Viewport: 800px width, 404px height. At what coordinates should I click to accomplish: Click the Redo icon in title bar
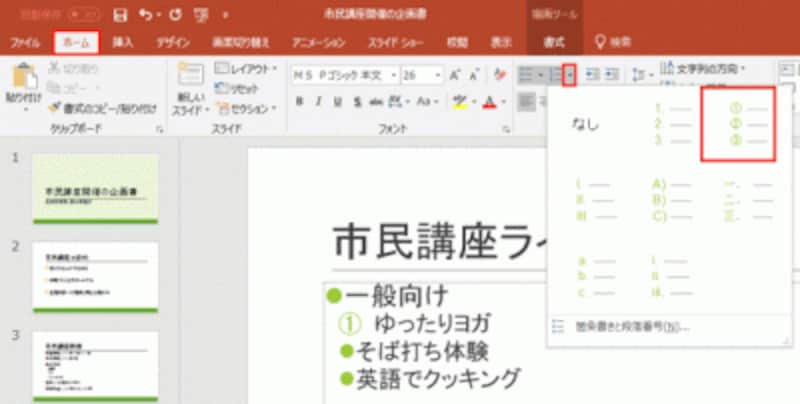[x=176, y=15]
